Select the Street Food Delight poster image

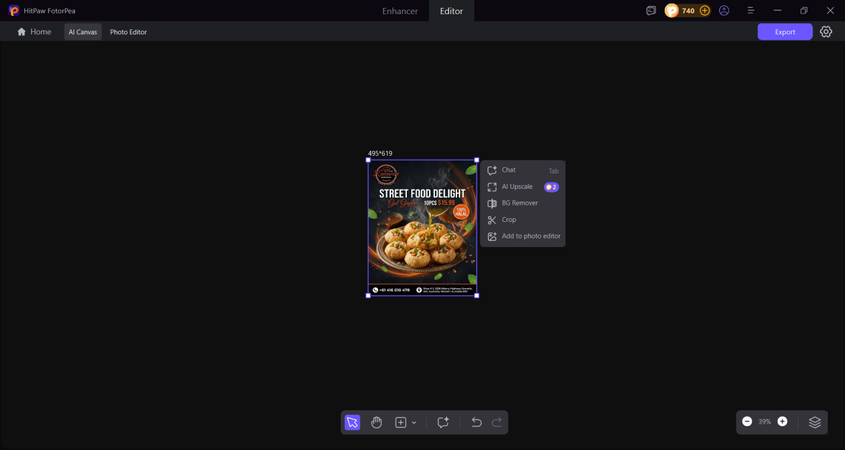point(422,228)
